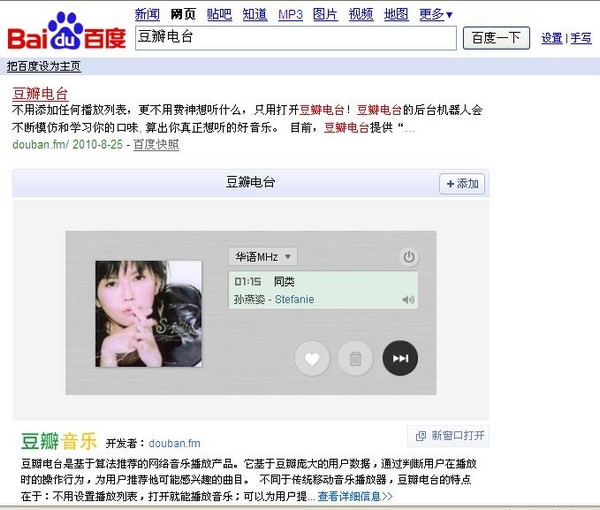Click the 新窗口打开 icon button

(x=449, y=436)
